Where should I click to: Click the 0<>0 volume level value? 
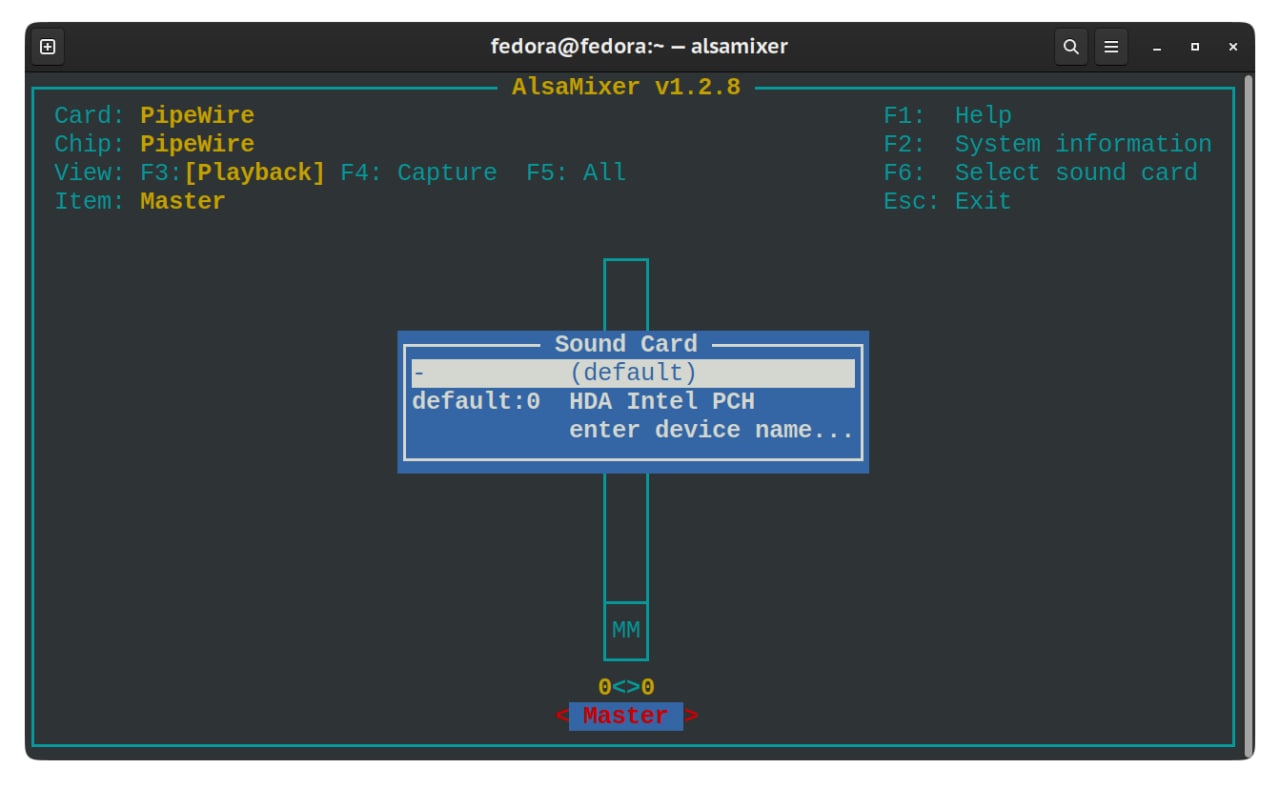pyautogui.click(x=626, y=688)
